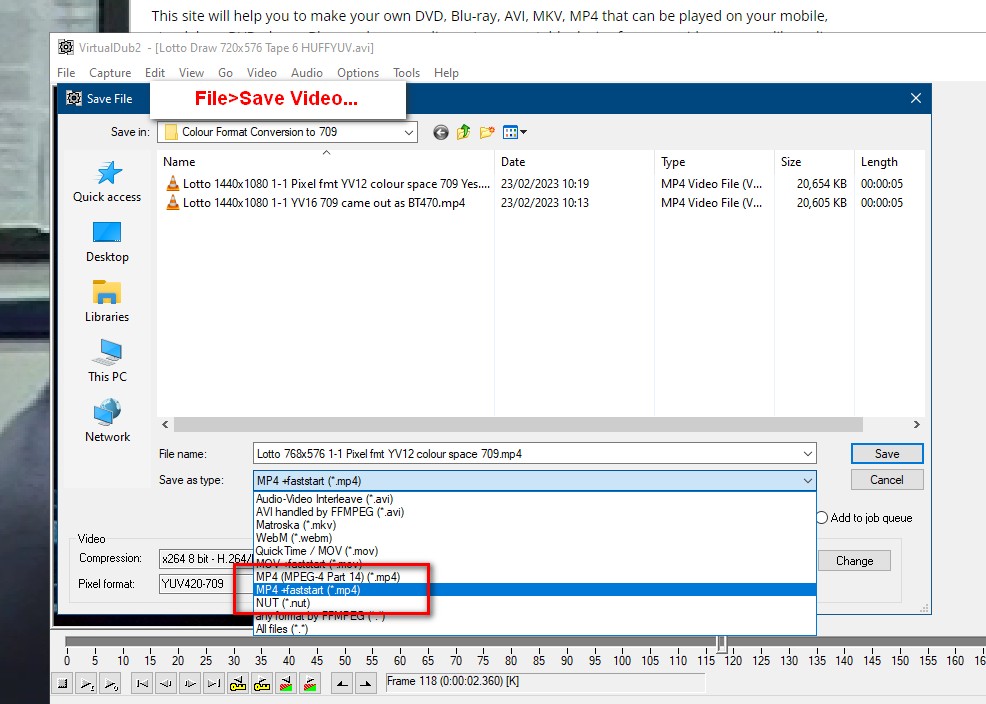Screen dimensions: 986x704
Task: Open the Go menu
Action: (225, 73)
